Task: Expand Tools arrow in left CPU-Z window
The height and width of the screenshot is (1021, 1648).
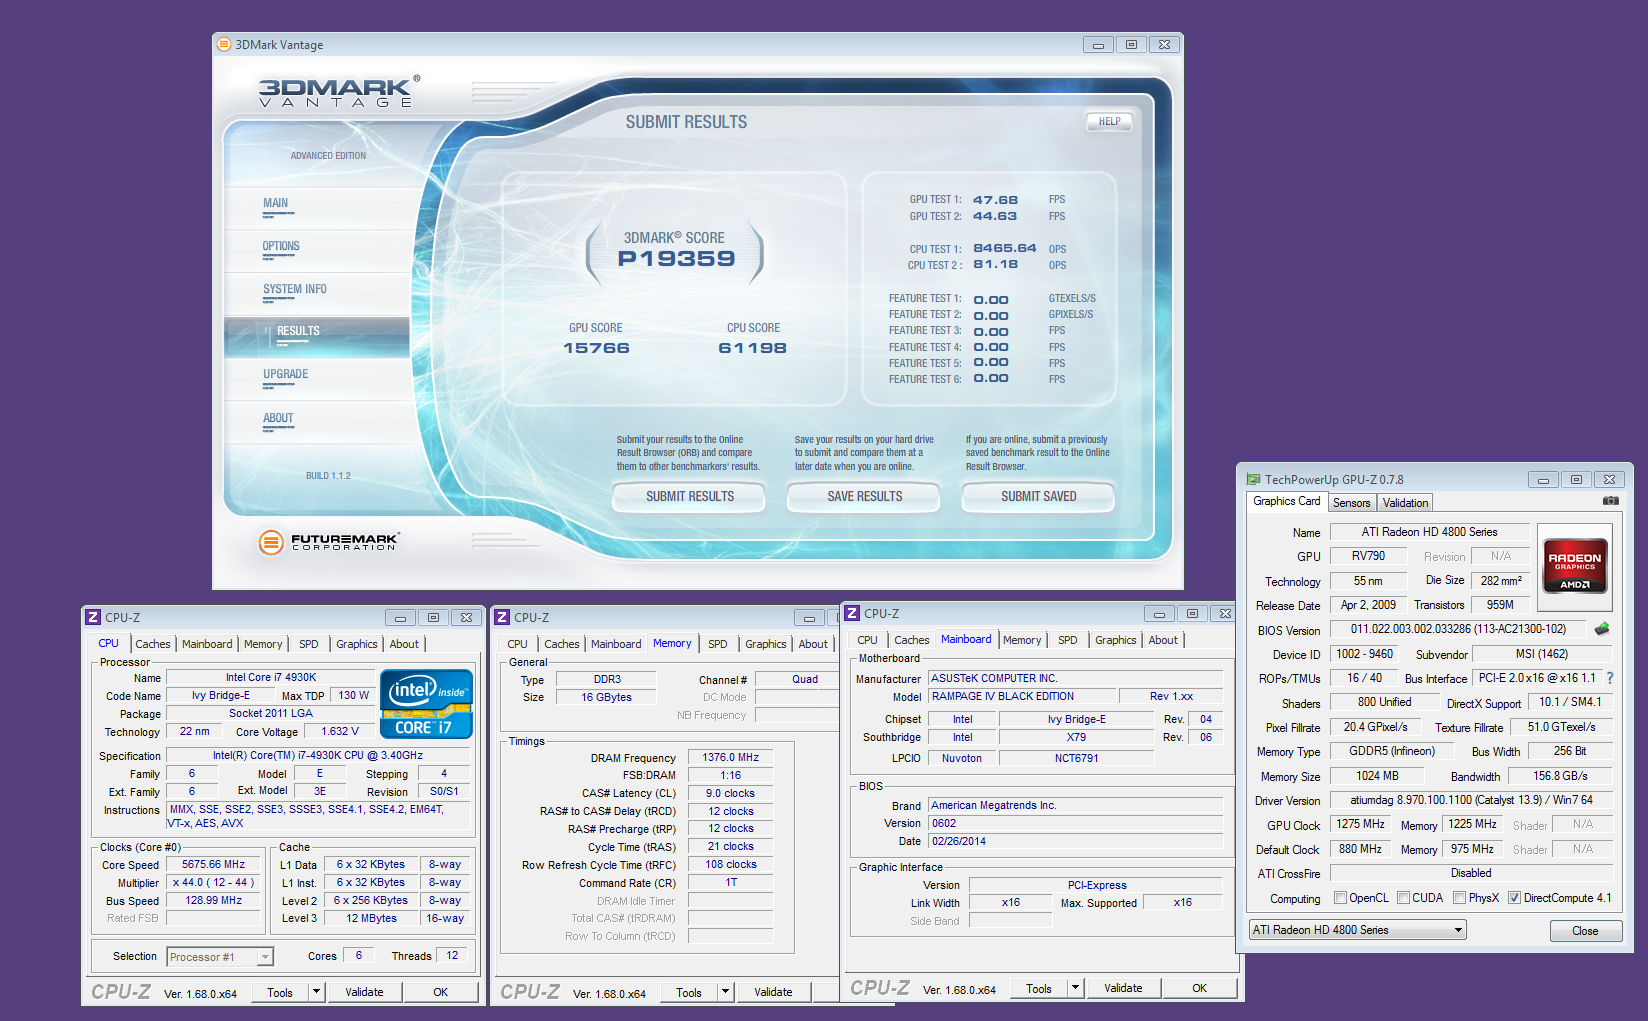Action: coord(316,992)
